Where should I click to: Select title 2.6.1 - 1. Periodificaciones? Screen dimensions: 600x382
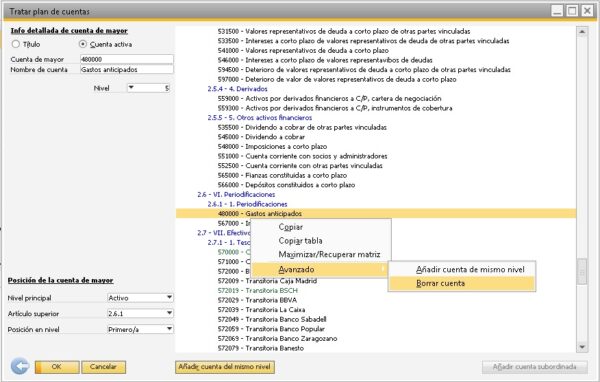(x=247, y=204)
